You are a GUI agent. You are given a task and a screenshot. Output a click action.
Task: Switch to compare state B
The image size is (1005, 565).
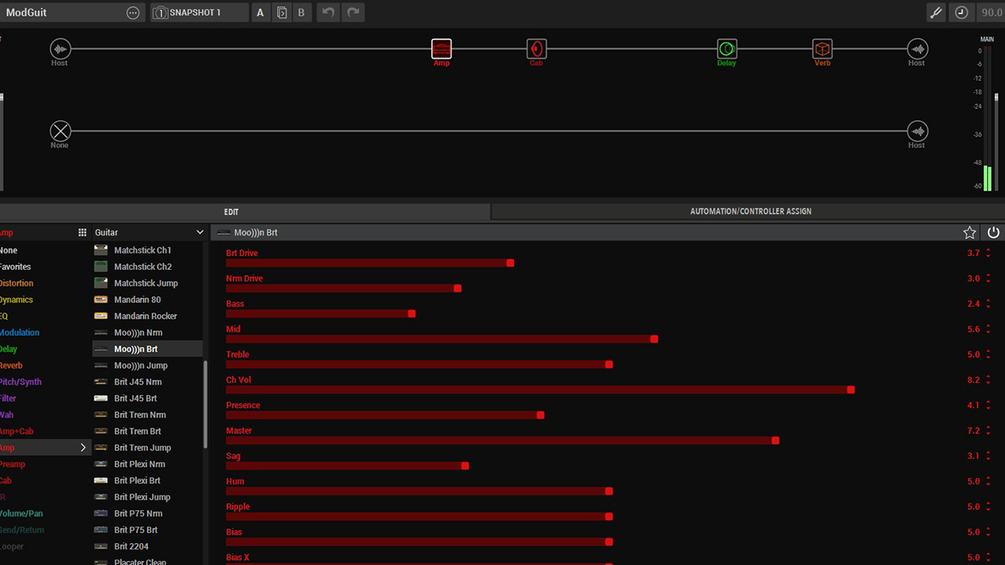[x=301, y=12]
